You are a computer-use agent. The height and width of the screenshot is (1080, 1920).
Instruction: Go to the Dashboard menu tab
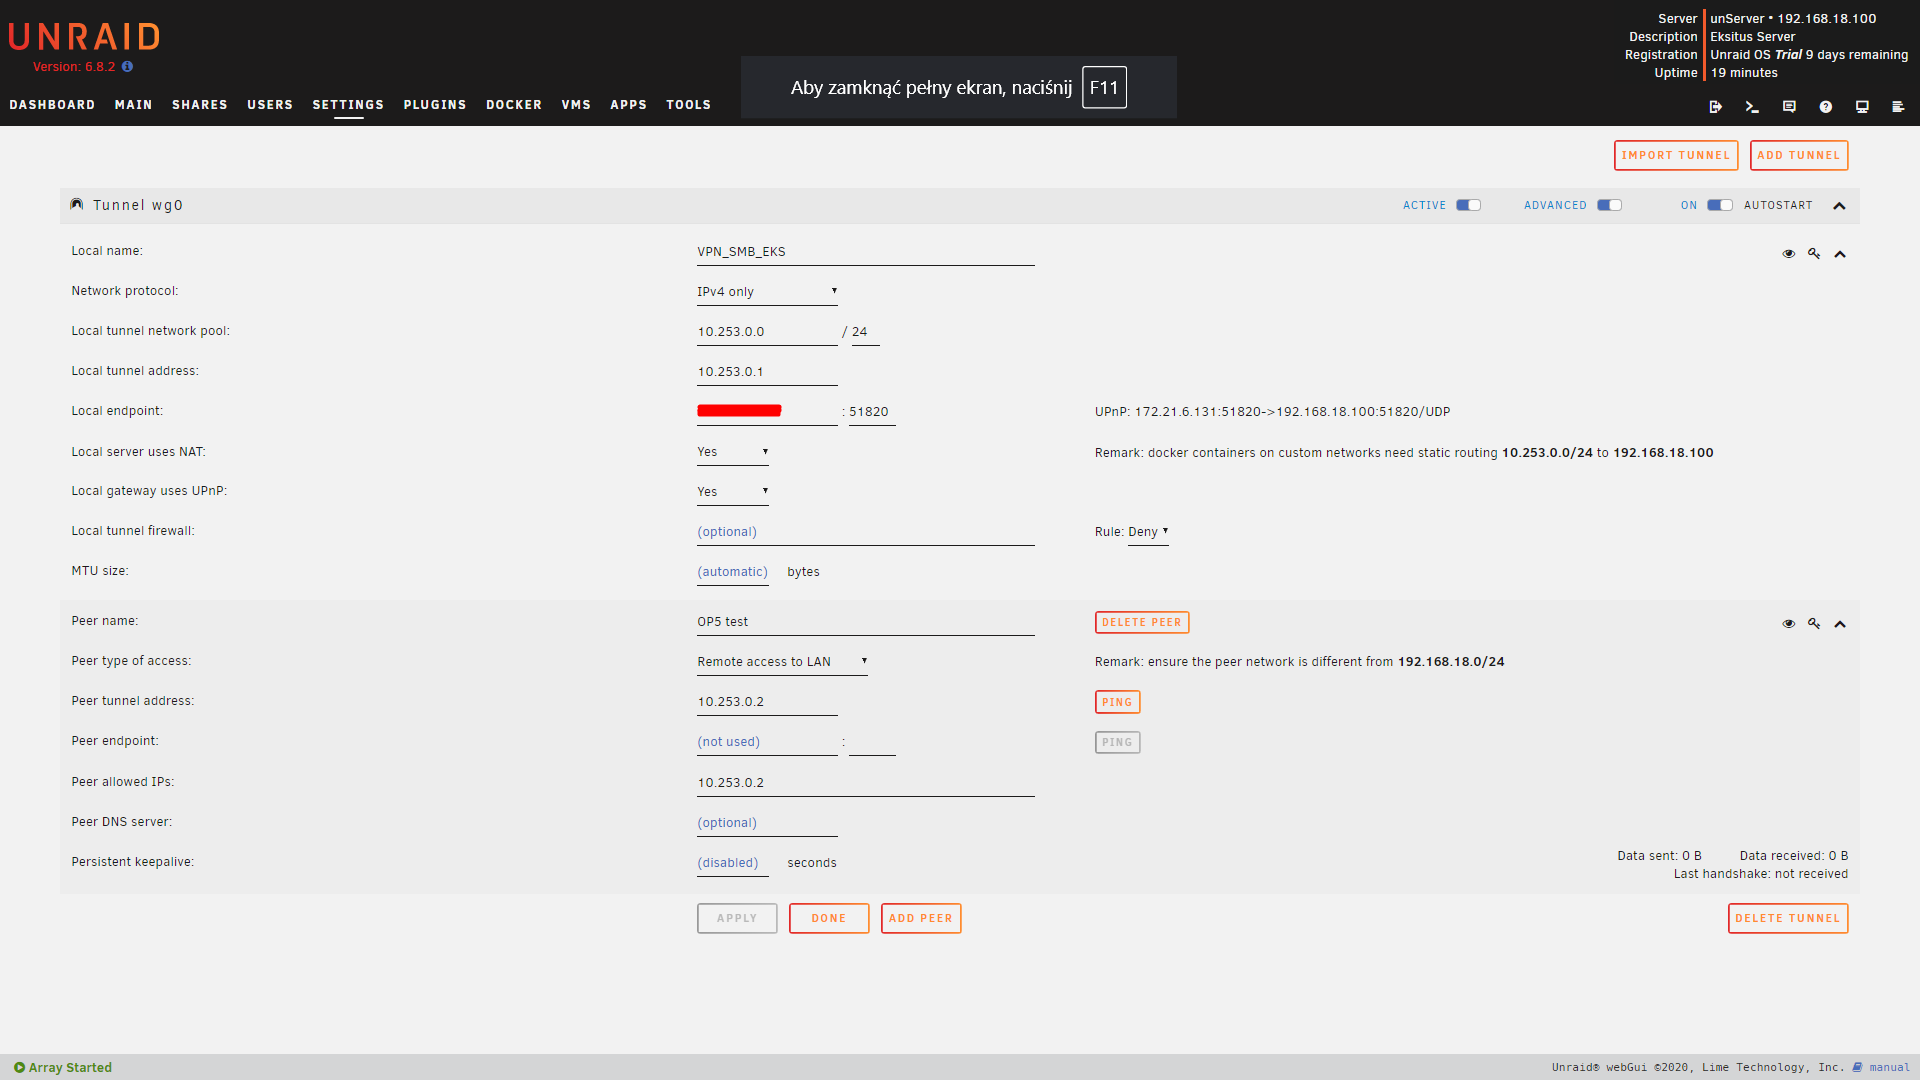tap(52, 105)
